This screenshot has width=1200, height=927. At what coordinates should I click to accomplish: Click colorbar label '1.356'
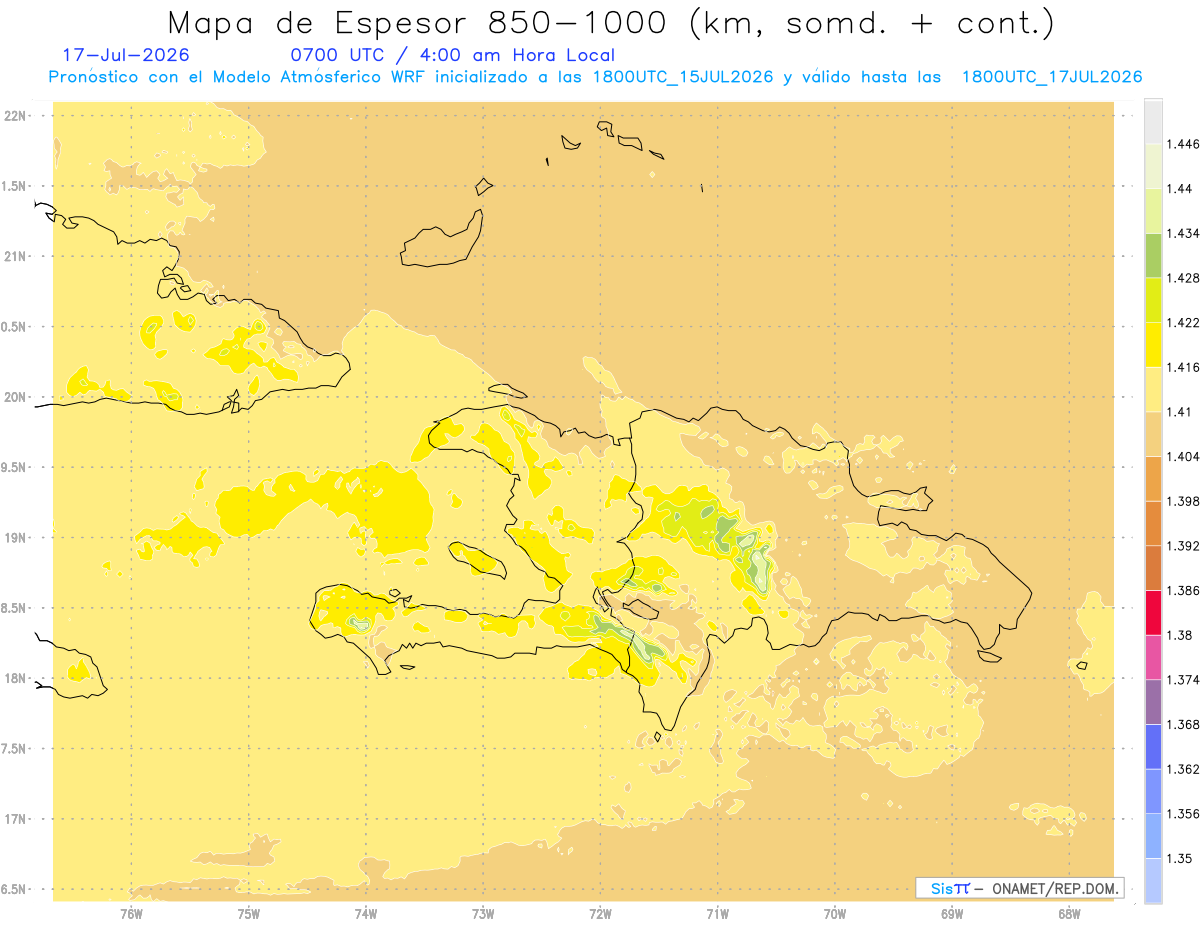tap(1185, 813)
